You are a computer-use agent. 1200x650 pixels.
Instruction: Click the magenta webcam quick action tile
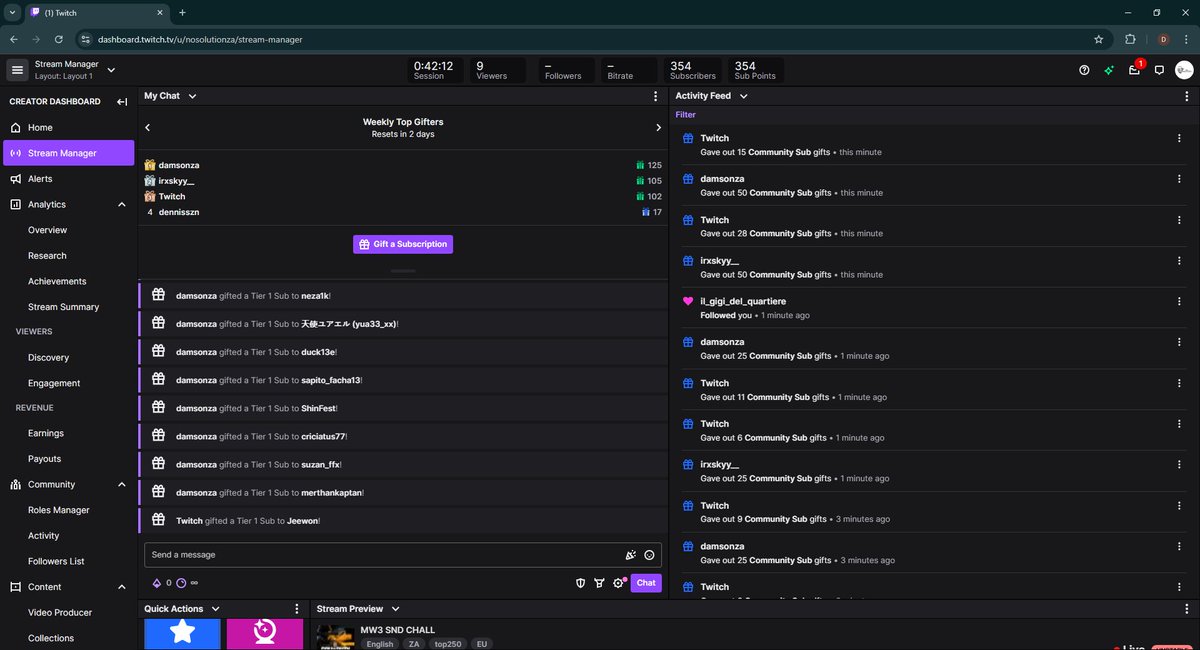tap(264, 634)
